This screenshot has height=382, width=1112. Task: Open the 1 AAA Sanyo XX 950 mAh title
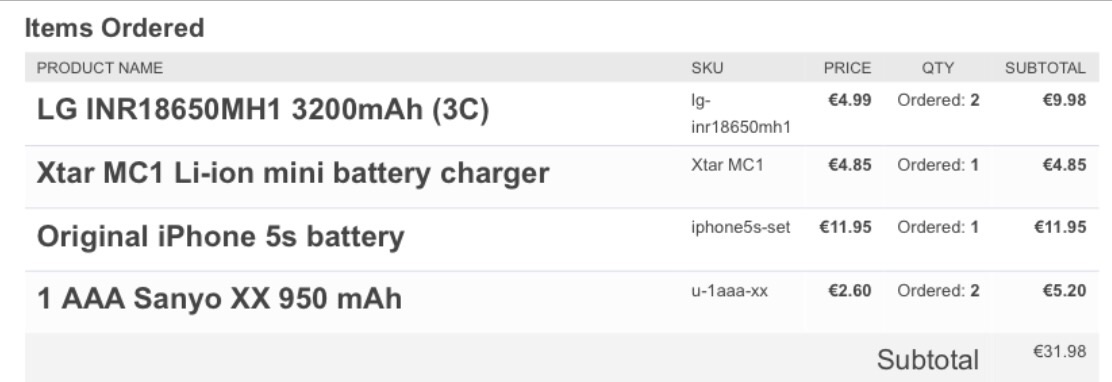point(219,299)
